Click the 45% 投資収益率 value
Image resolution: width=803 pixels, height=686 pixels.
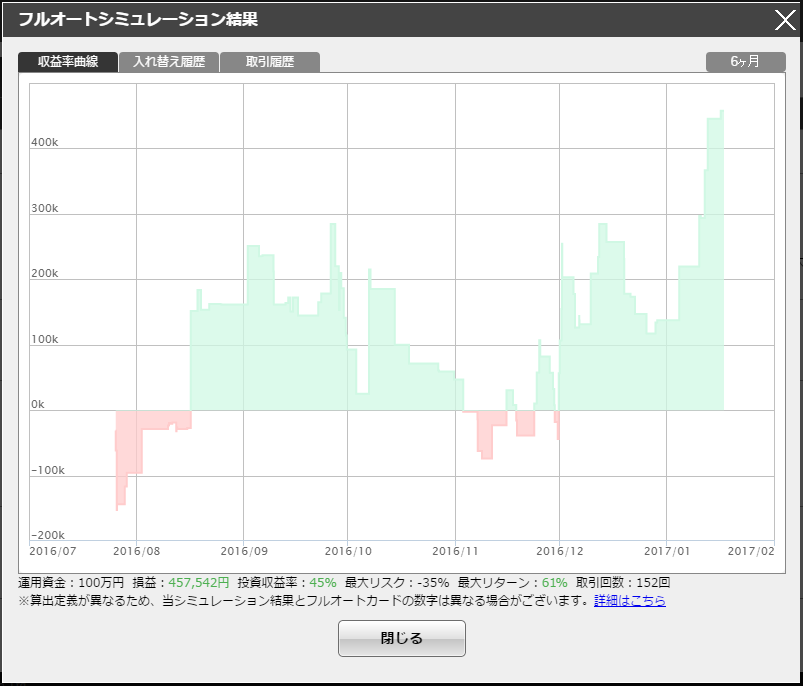(322, 582)
